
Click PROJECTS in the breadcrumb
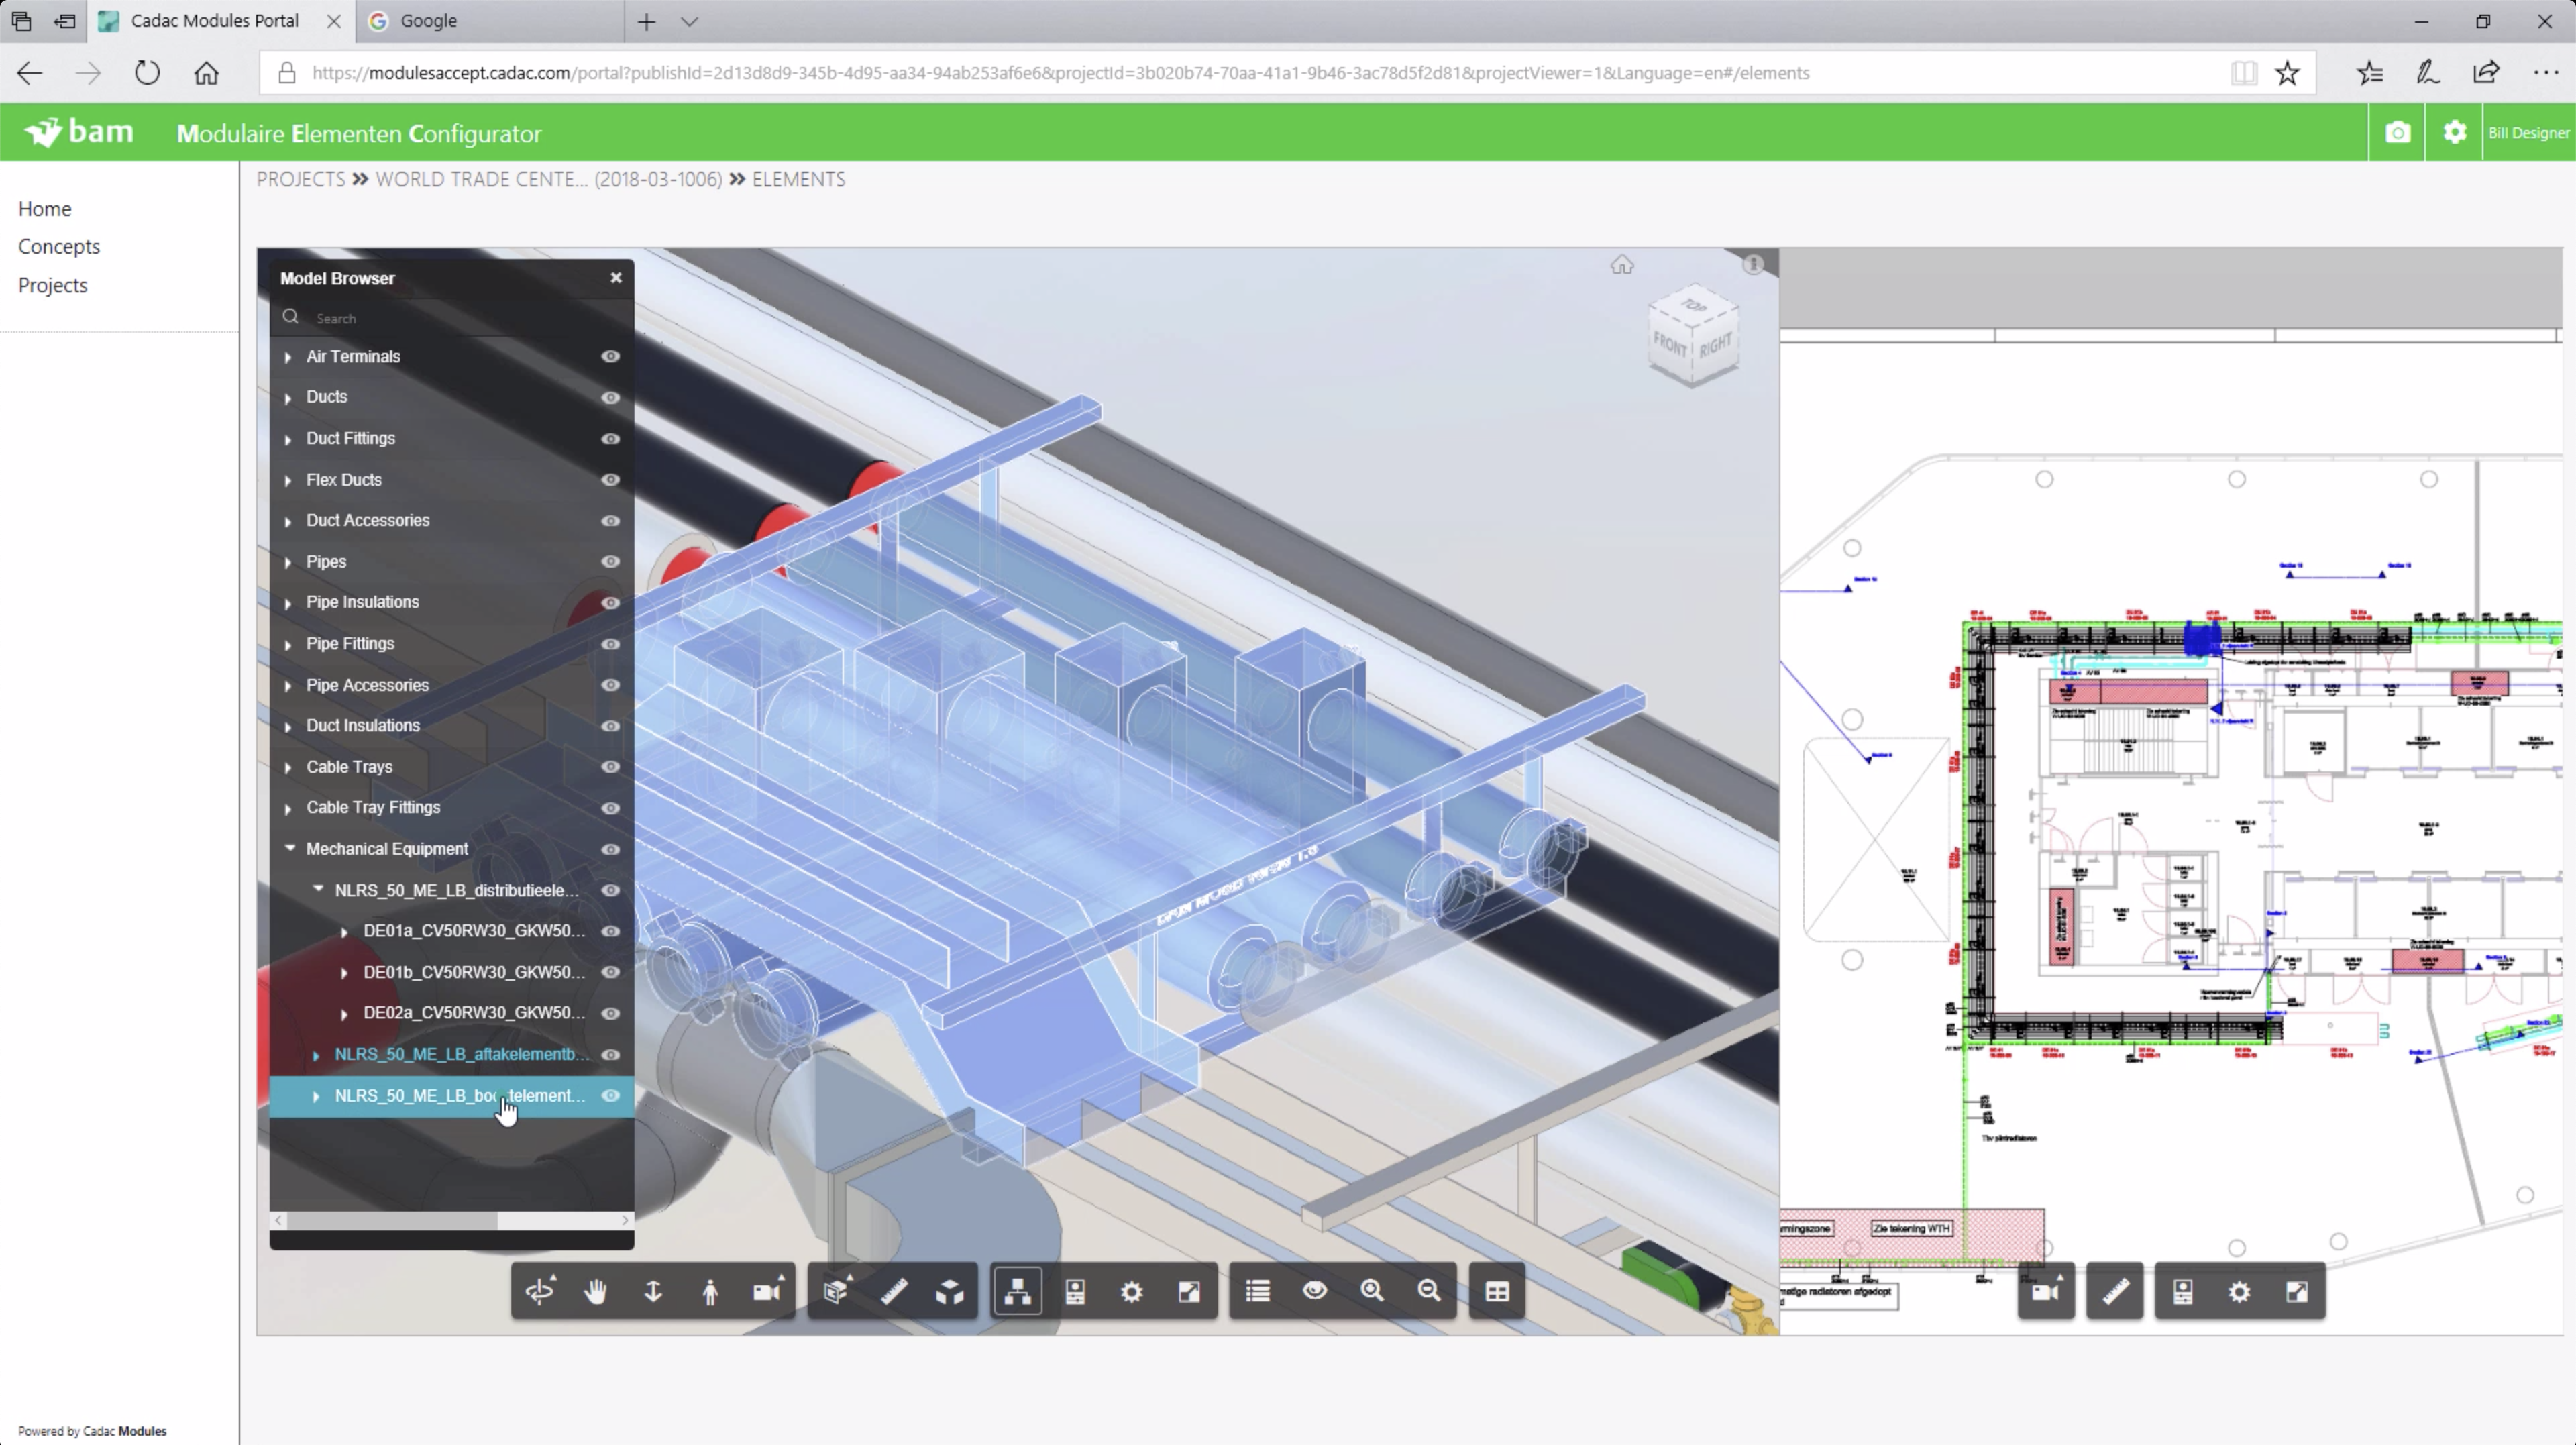tap(301, 179)
